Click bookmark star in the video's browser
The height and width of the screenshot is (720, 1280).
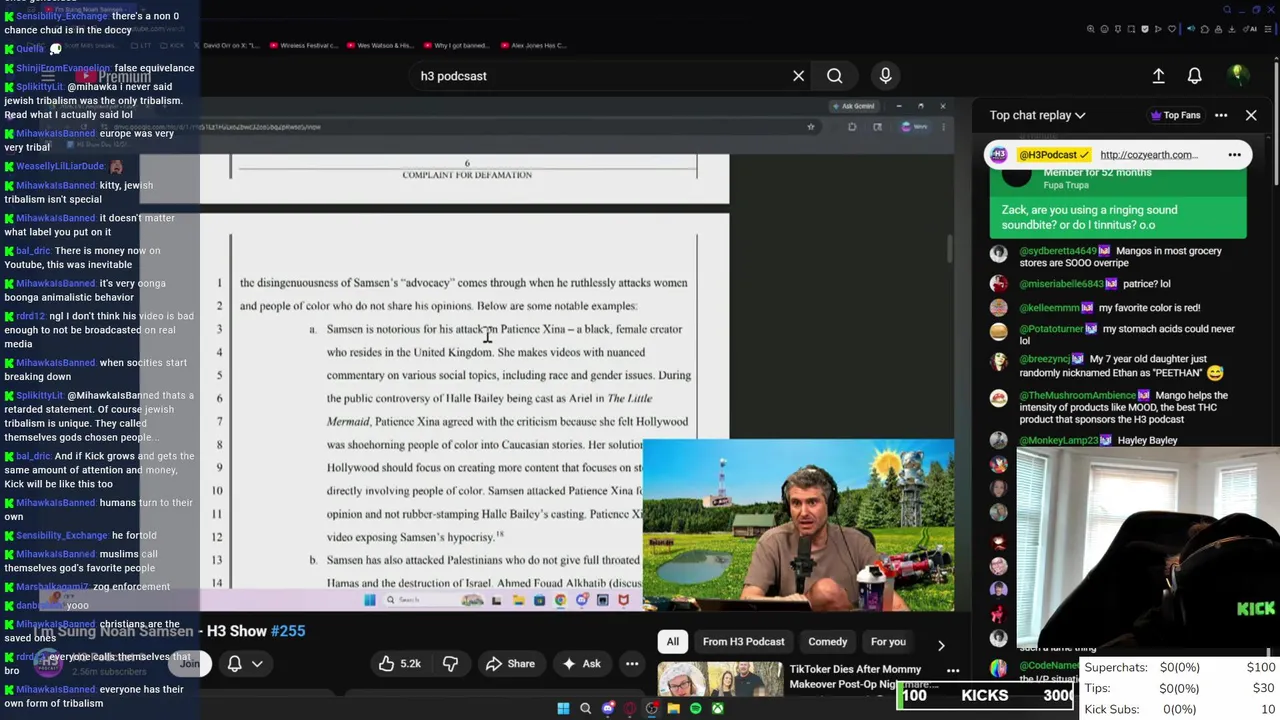coord(811,127)
